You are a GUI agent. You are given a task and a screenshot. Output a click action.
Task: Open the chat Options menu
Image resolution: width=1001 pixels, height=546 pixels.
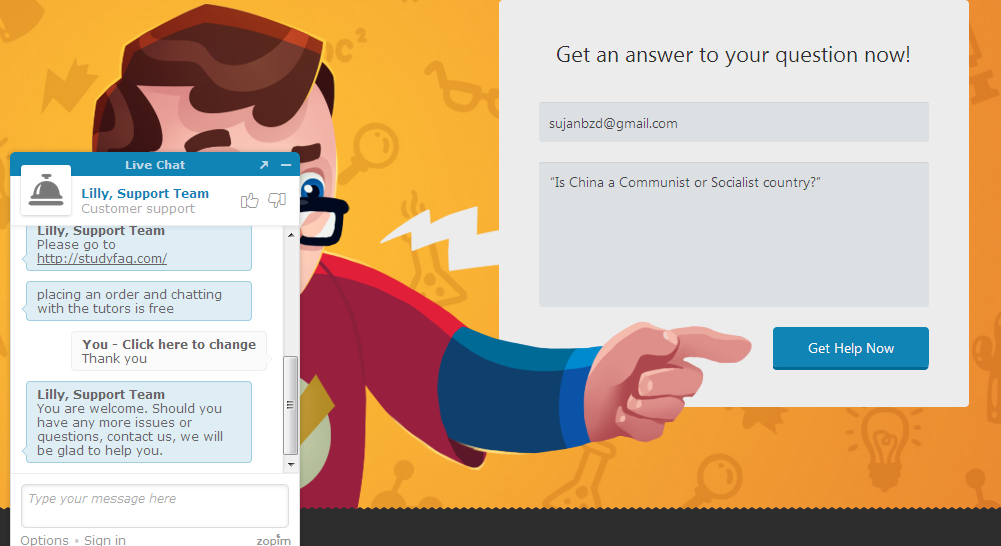coord(44,540)
